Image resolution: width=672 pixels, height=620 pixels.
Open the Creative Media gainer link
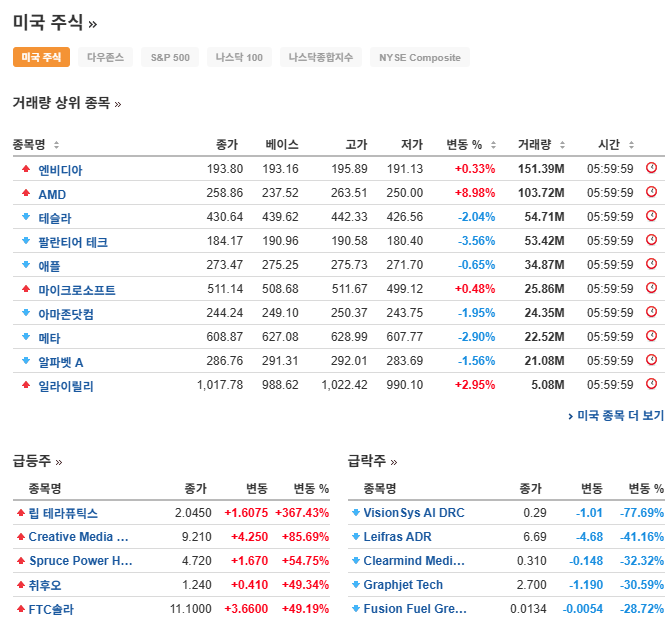click(78, 536)
